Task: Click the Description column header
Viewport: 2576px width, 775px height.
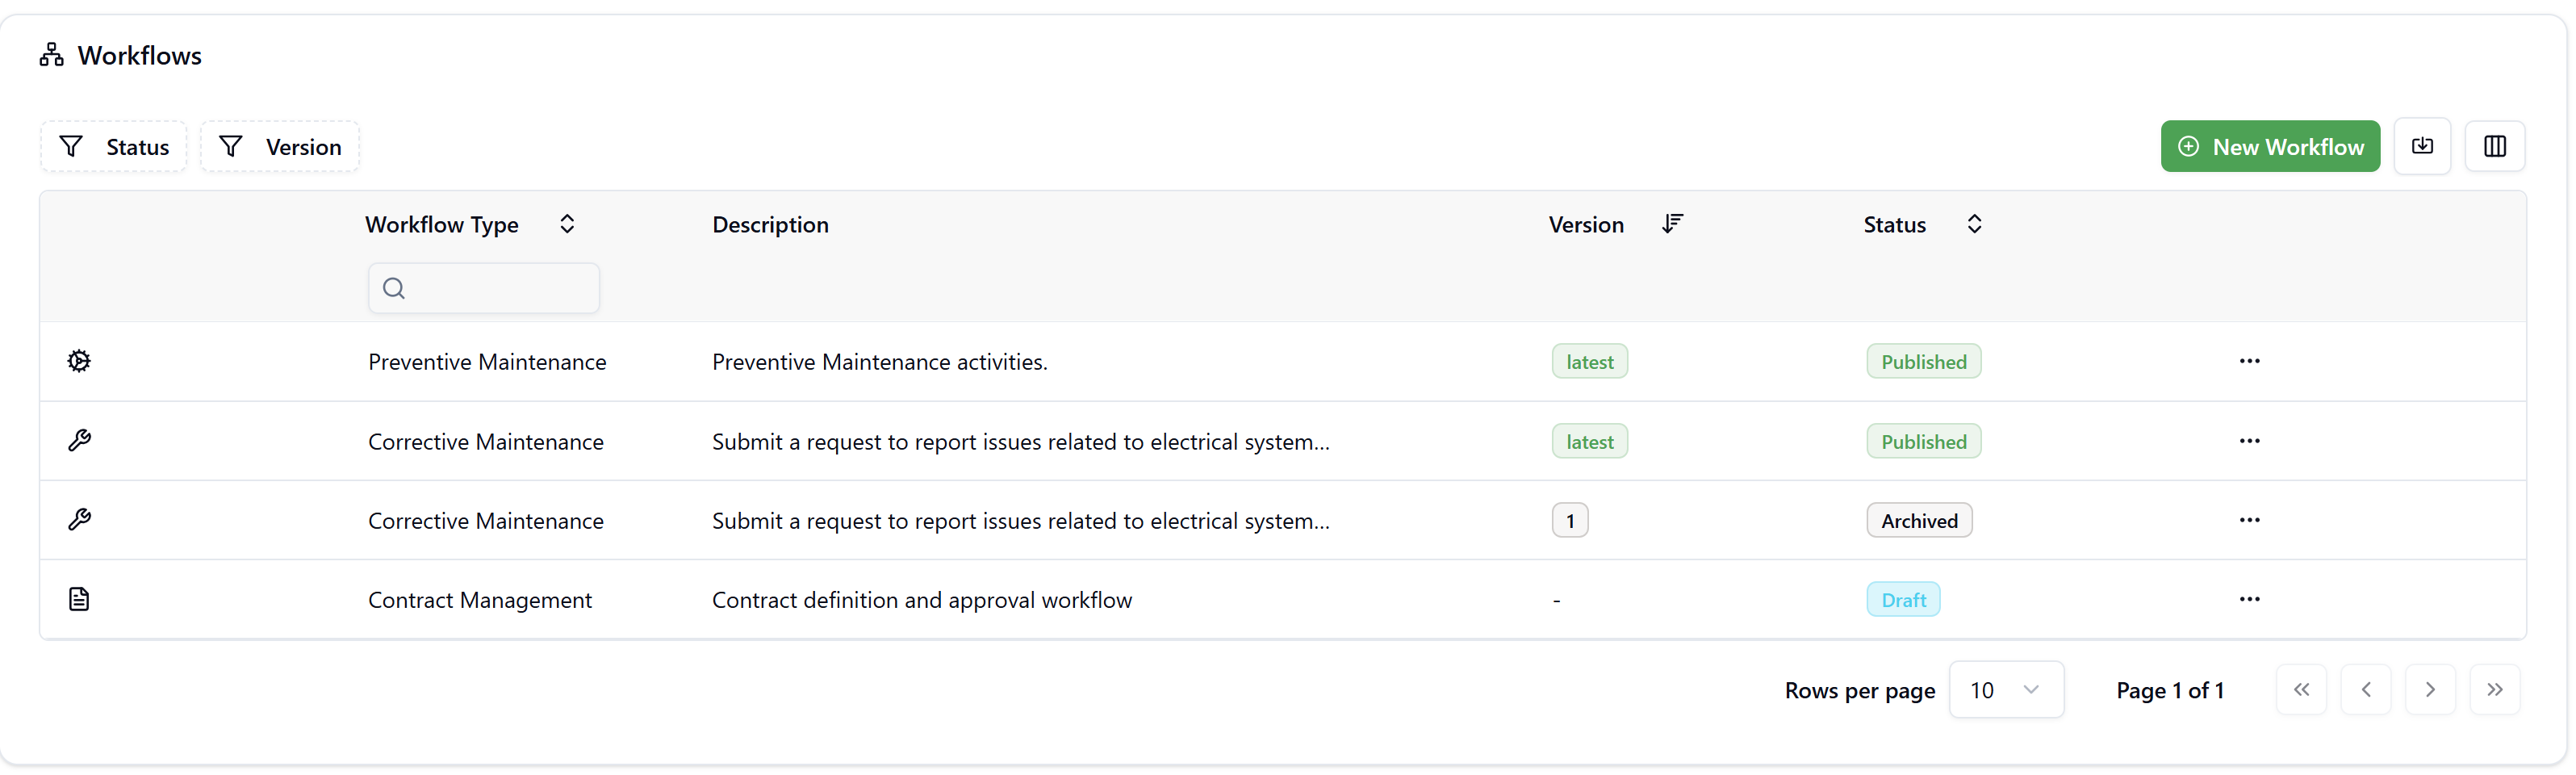Action: coord(770,225)
